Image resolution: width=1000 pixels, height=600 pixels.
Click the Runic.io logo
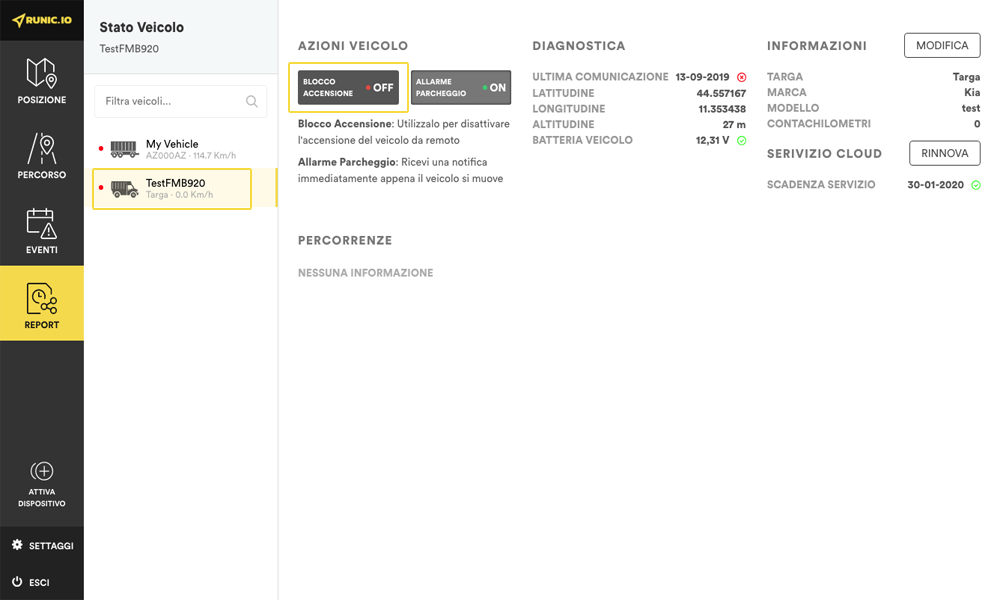[x=42, y=20]
